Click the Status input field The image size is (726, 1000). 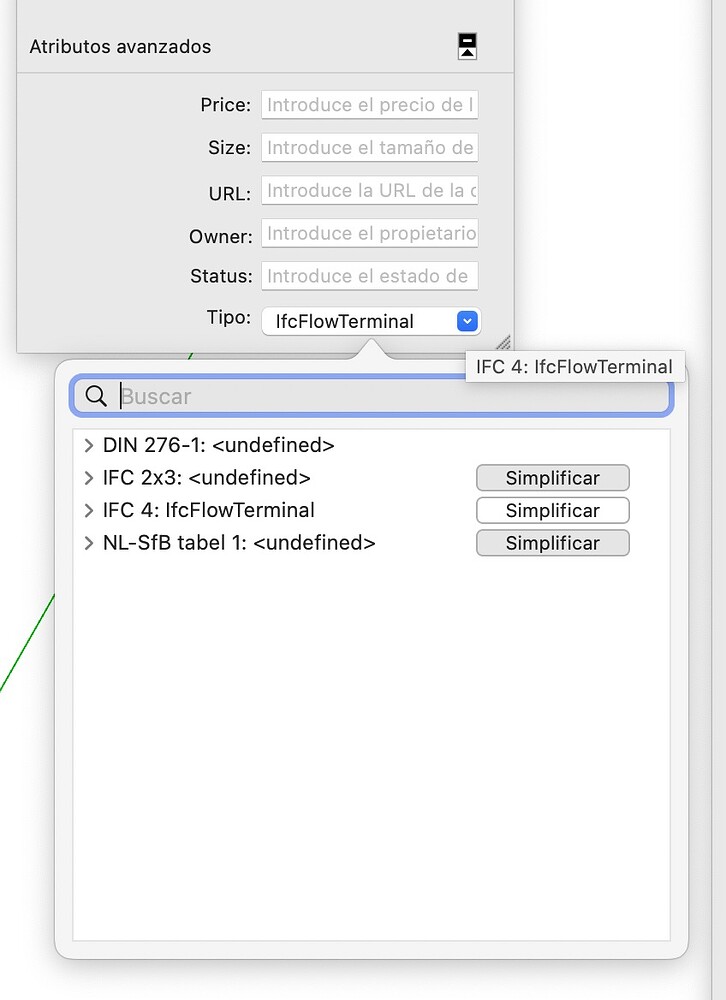click(x=369, y=276)
